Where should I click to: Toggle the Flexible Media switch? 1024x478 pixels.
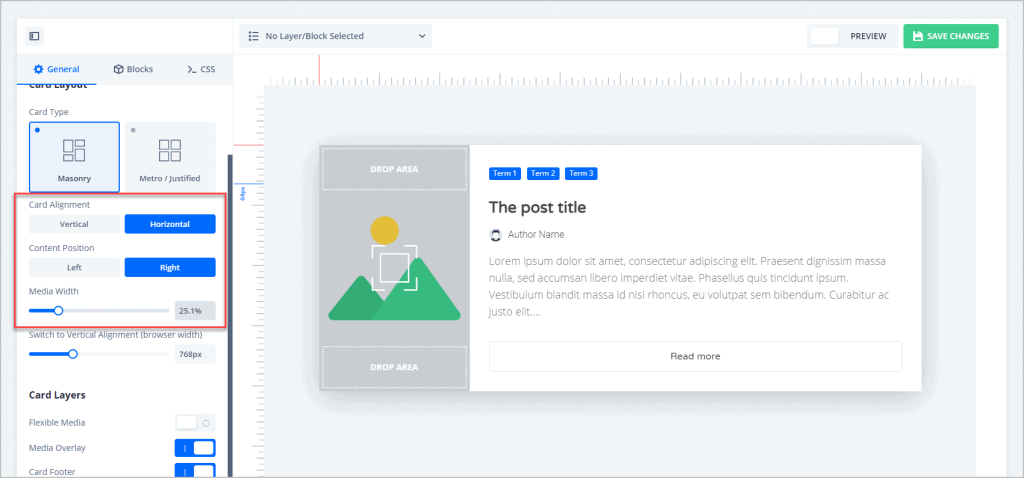(195, 422)
